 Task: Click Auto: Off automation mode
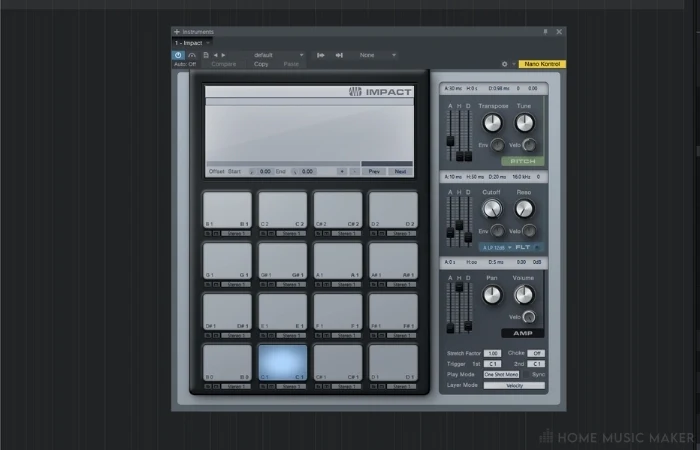[185, 64]
